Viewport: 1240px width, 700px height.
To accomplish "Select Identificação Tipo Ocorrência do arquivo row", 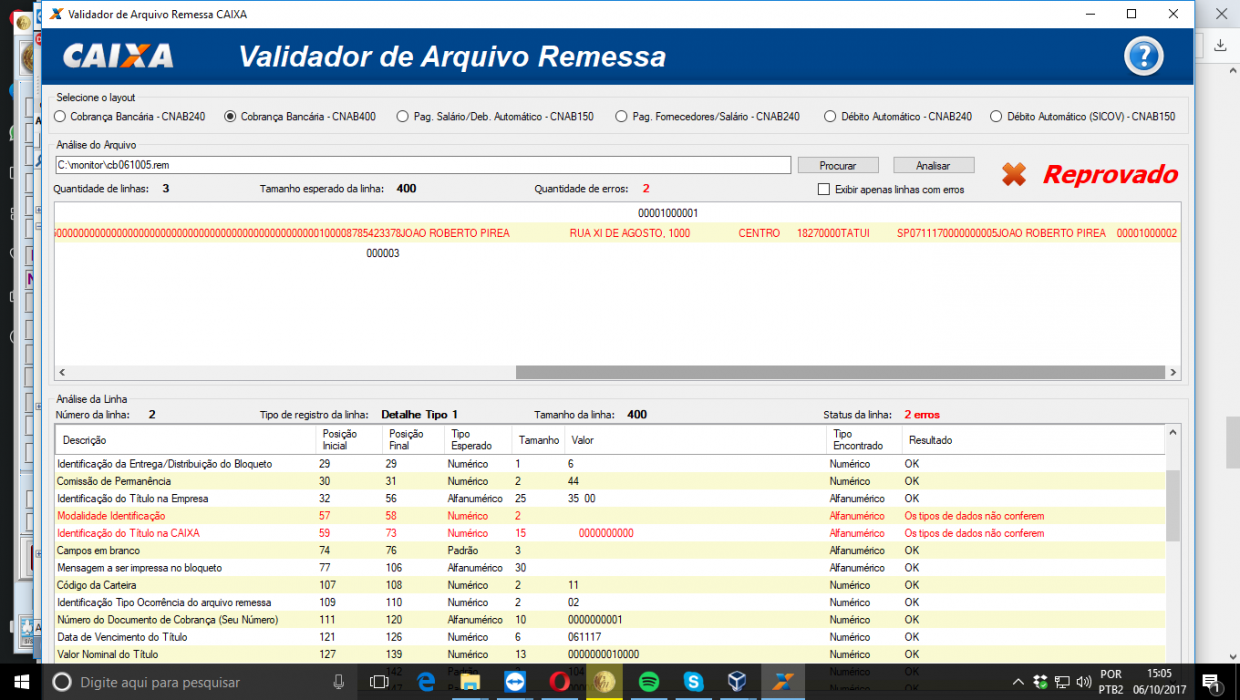I will (x=610, y=602).
